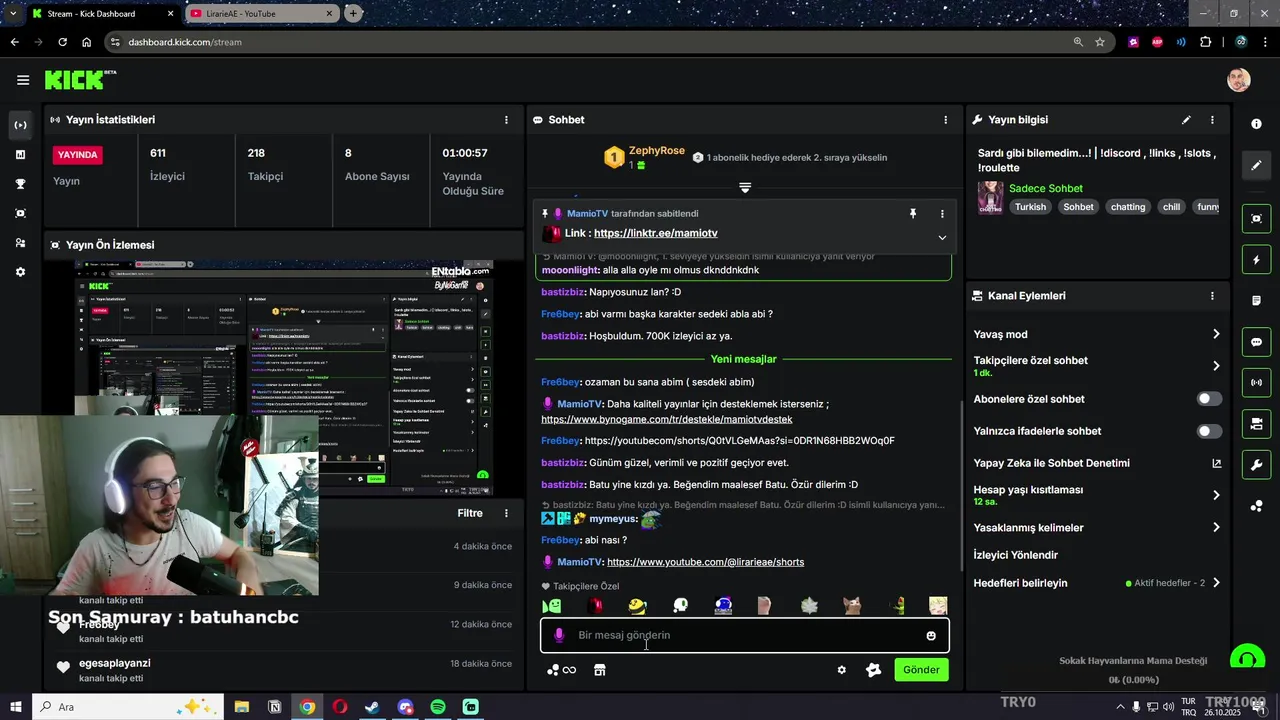Open the Sohbet panel three-dot menu
Screen dimensions: 1280x720
point(945,120)
